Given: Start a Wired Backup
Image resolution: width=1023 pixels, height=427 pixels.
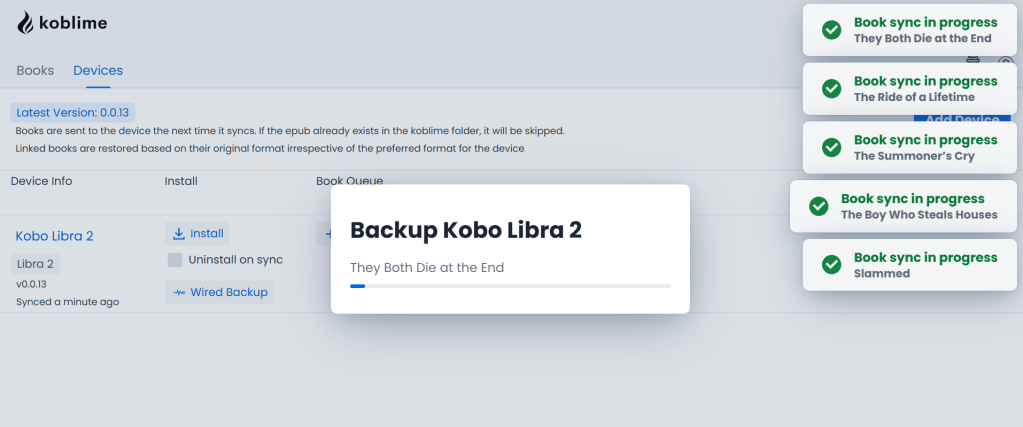Looking at the screenshot, I should pyautogui.click(x=219, y=293).
